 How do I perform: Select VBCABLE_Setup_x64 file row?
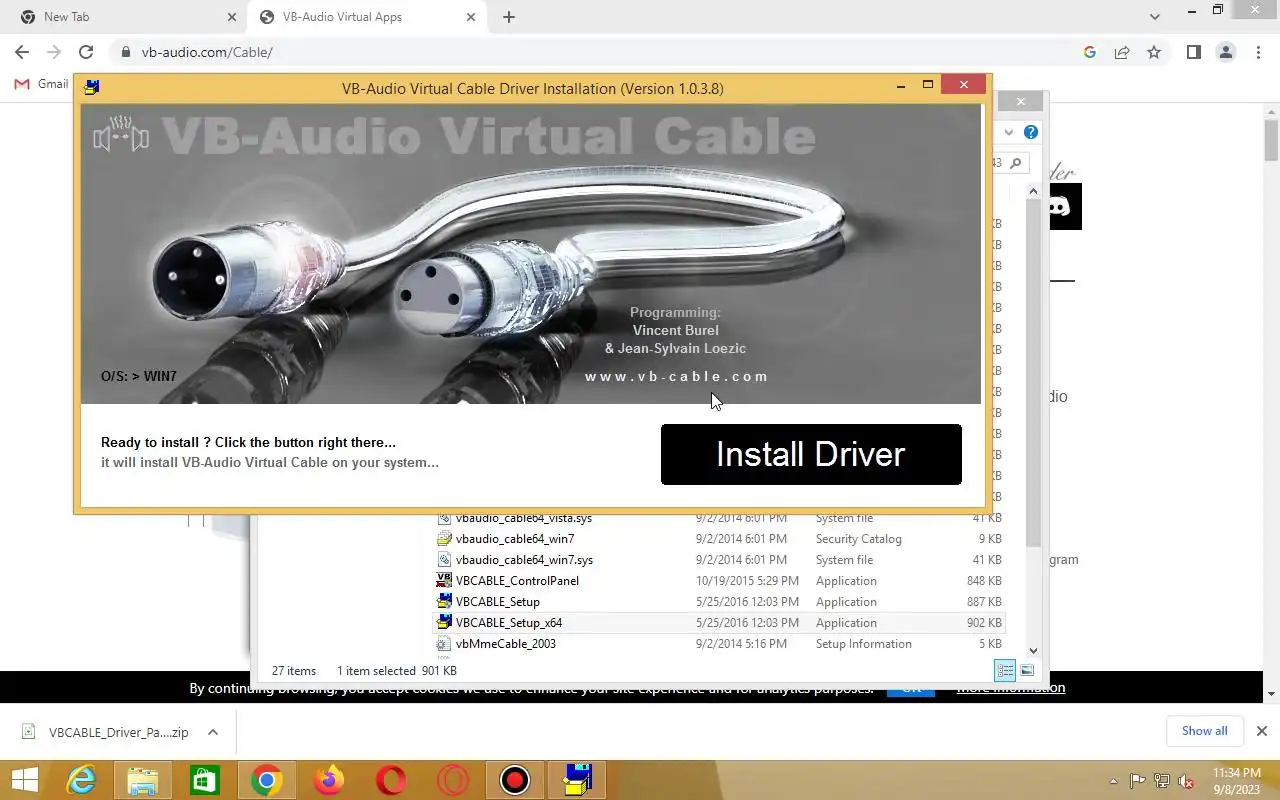pos(718,623)
